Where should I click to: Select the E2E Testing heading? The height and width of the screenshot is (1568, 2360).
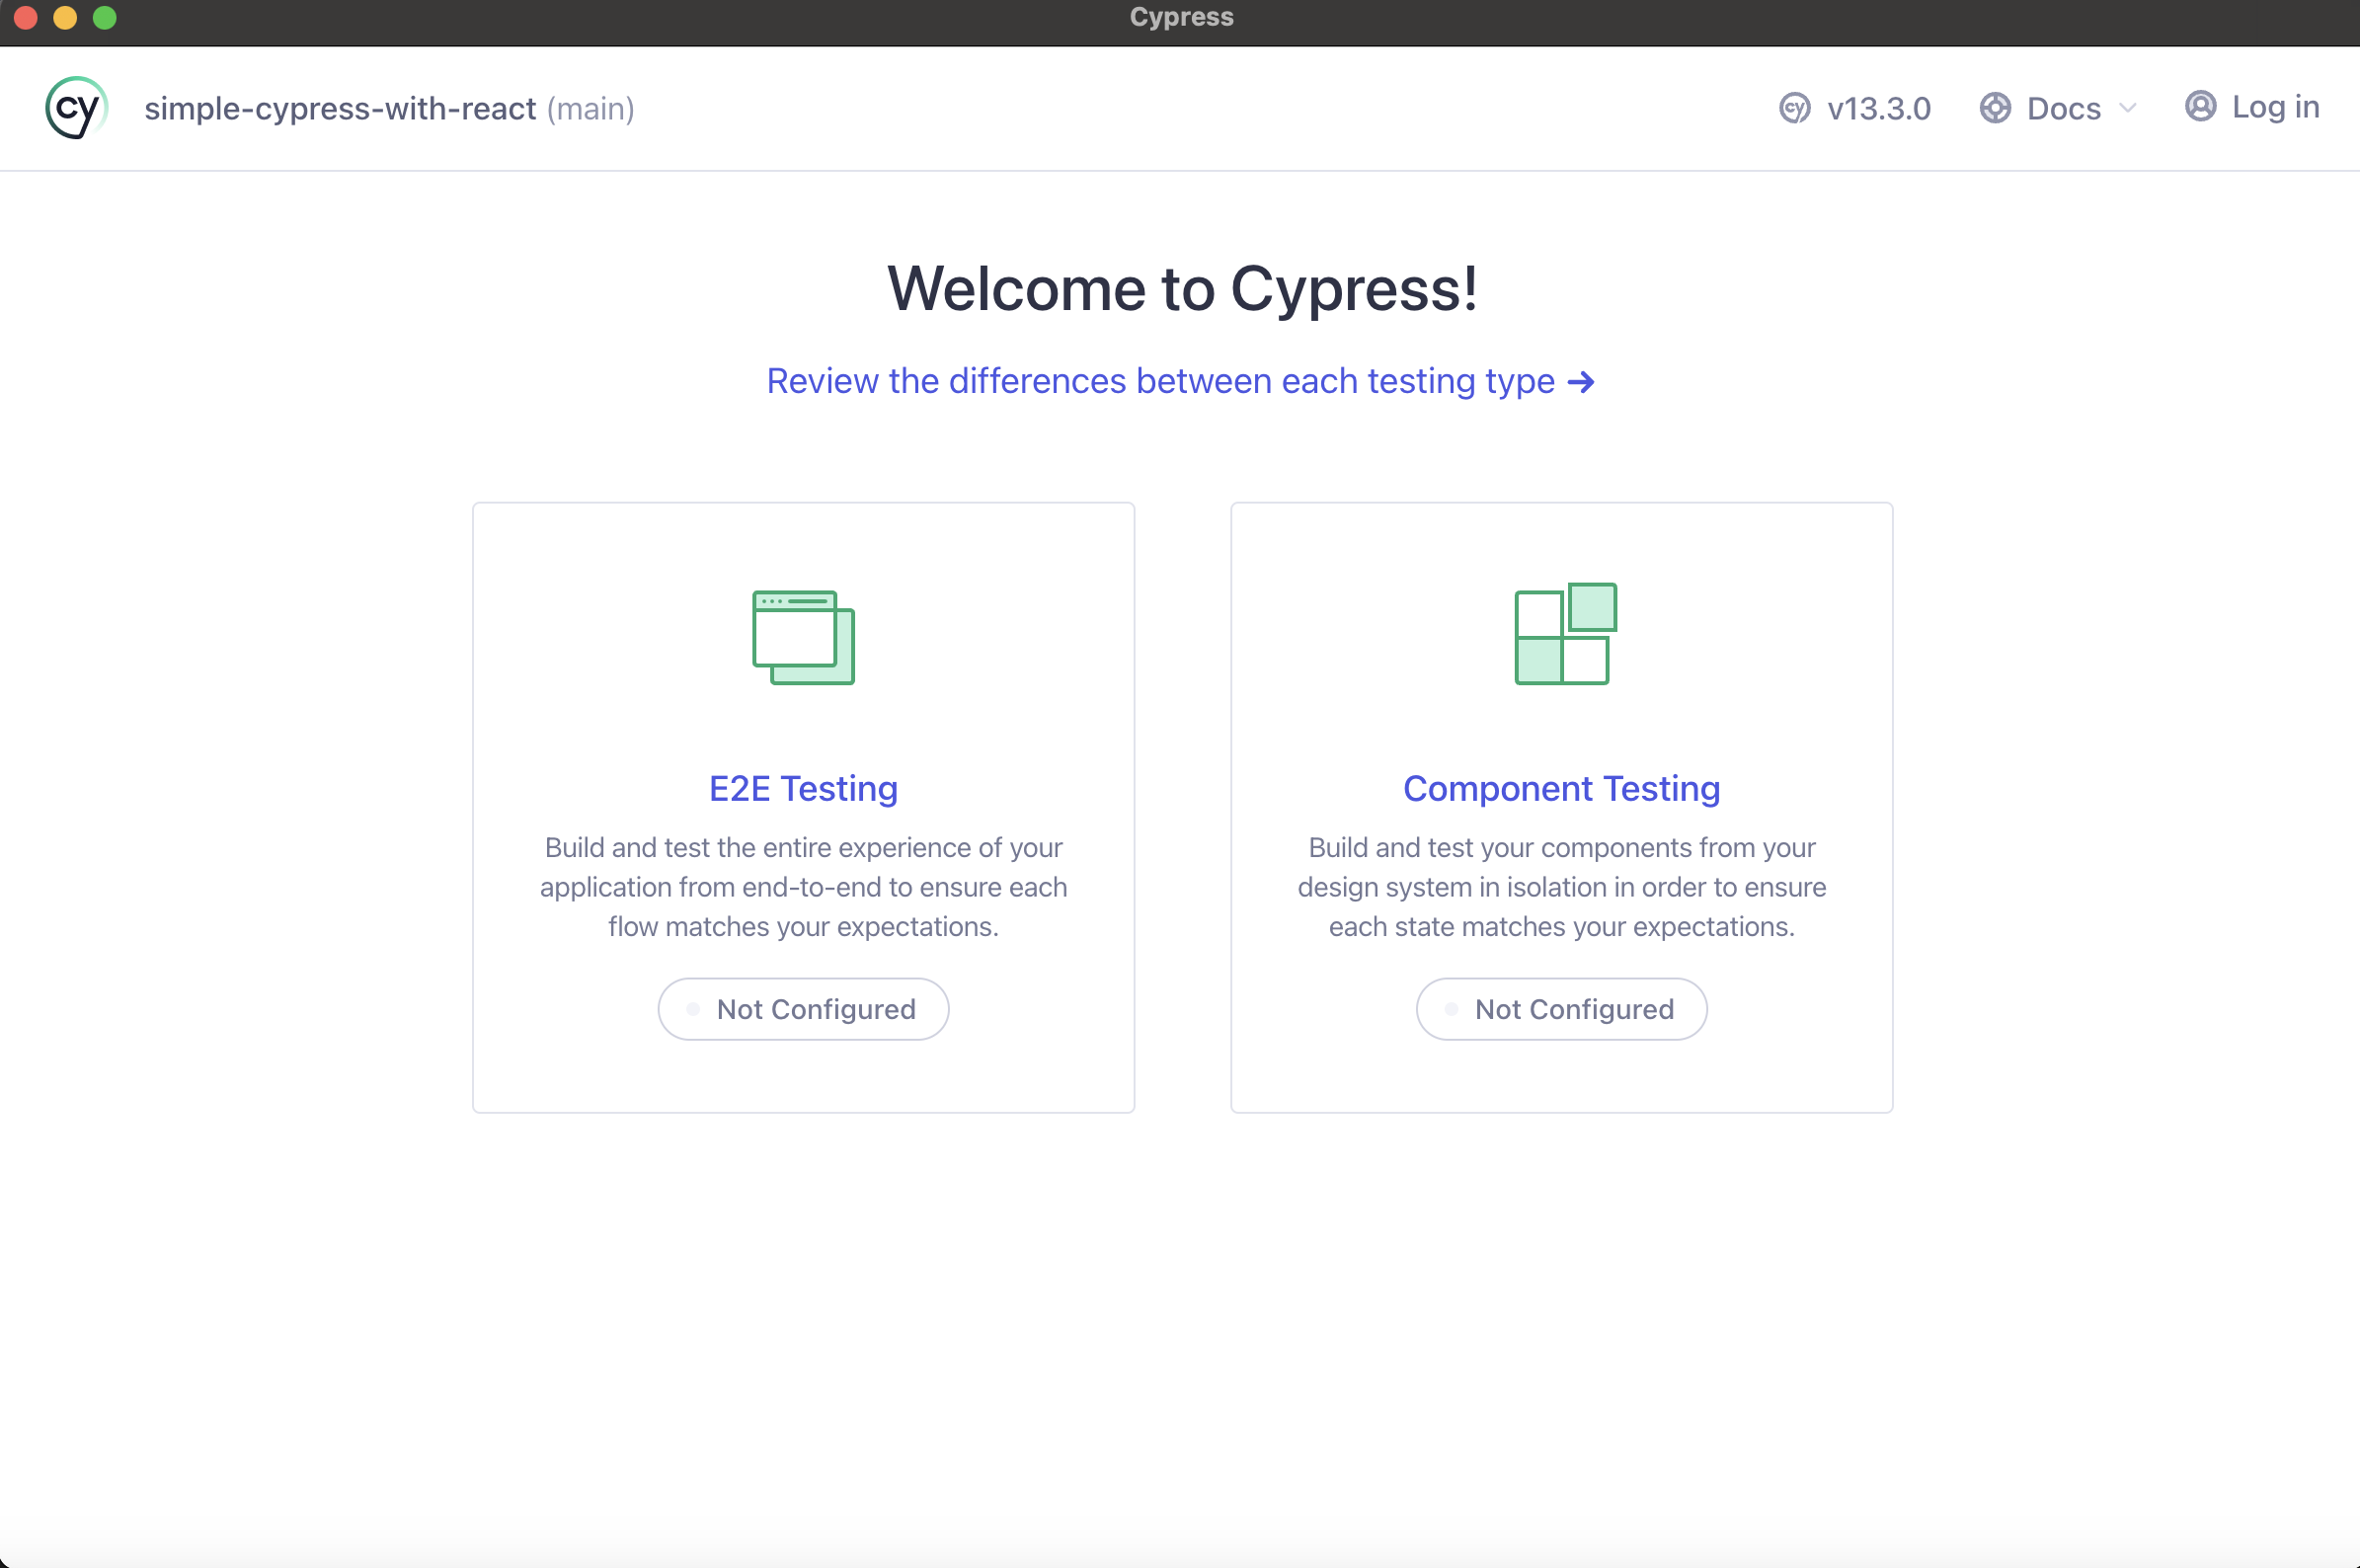(803, 789)
